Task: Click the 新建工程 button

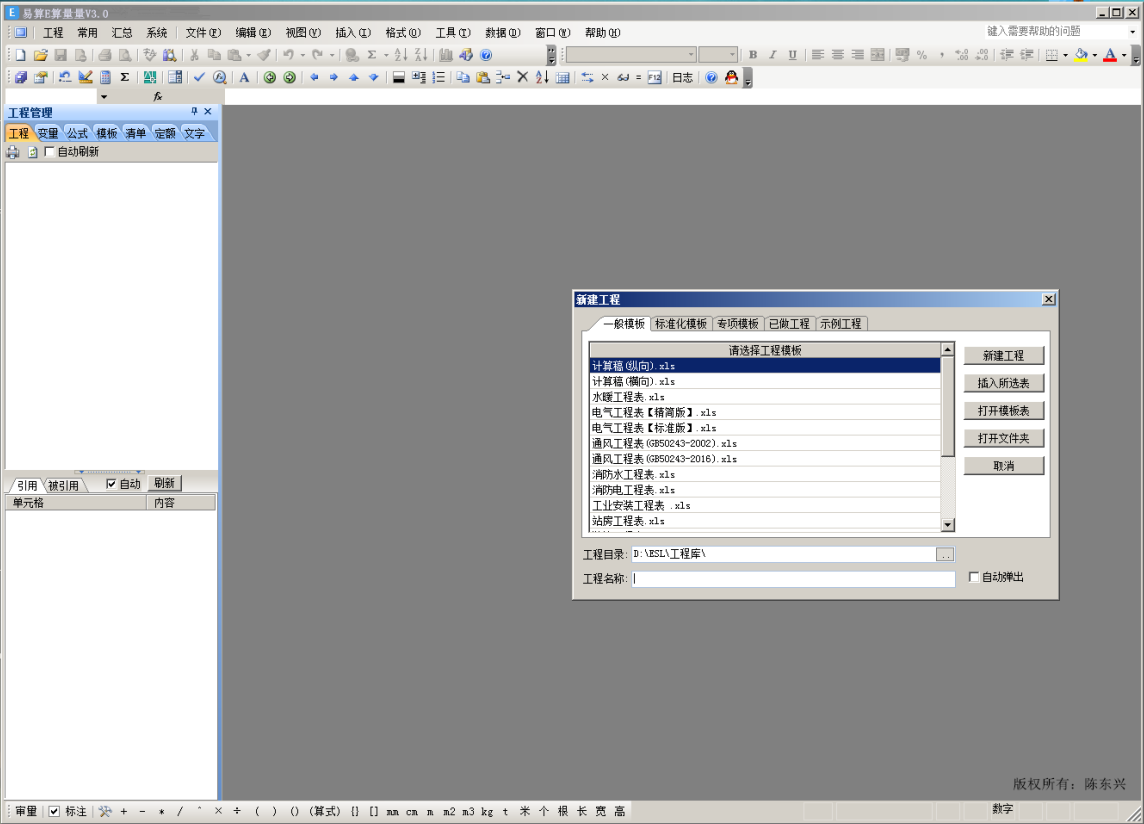Action: pyautogui.click(x=1003, y=355)
